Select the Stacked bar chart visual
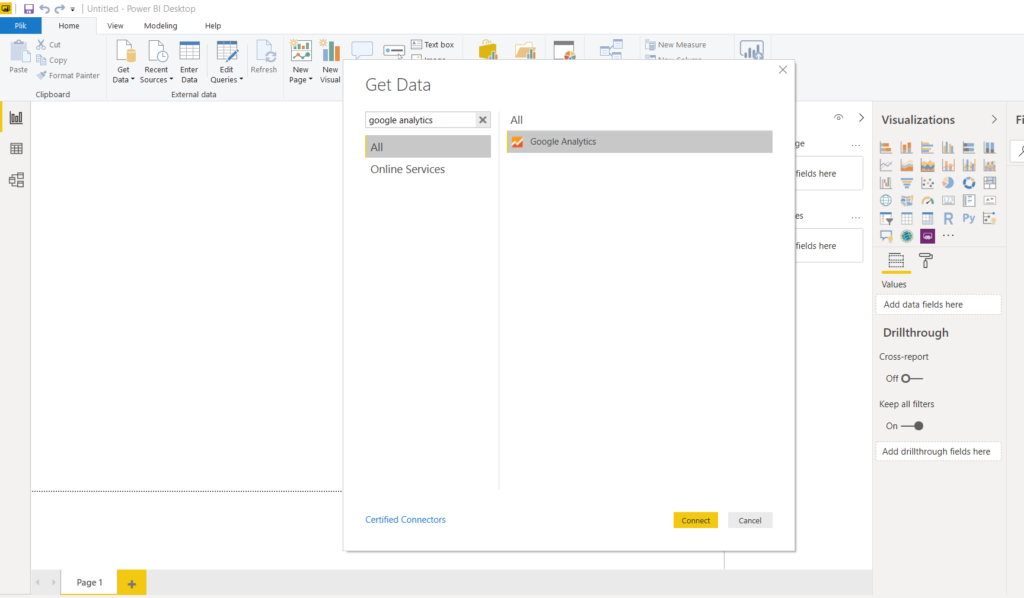The height and width of the screenshot is (598, 1024). tap(886, 148)
